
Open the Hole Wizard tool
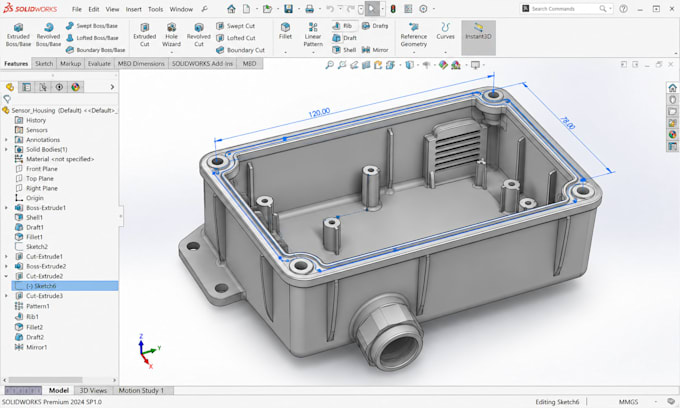pyautogui.click(x=171, y=35)
